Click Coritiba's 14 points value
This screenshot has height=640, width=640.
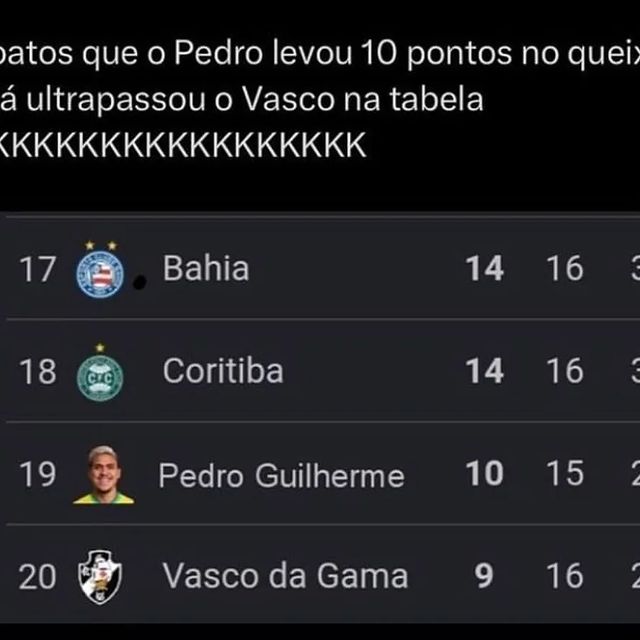pos(484,371)
